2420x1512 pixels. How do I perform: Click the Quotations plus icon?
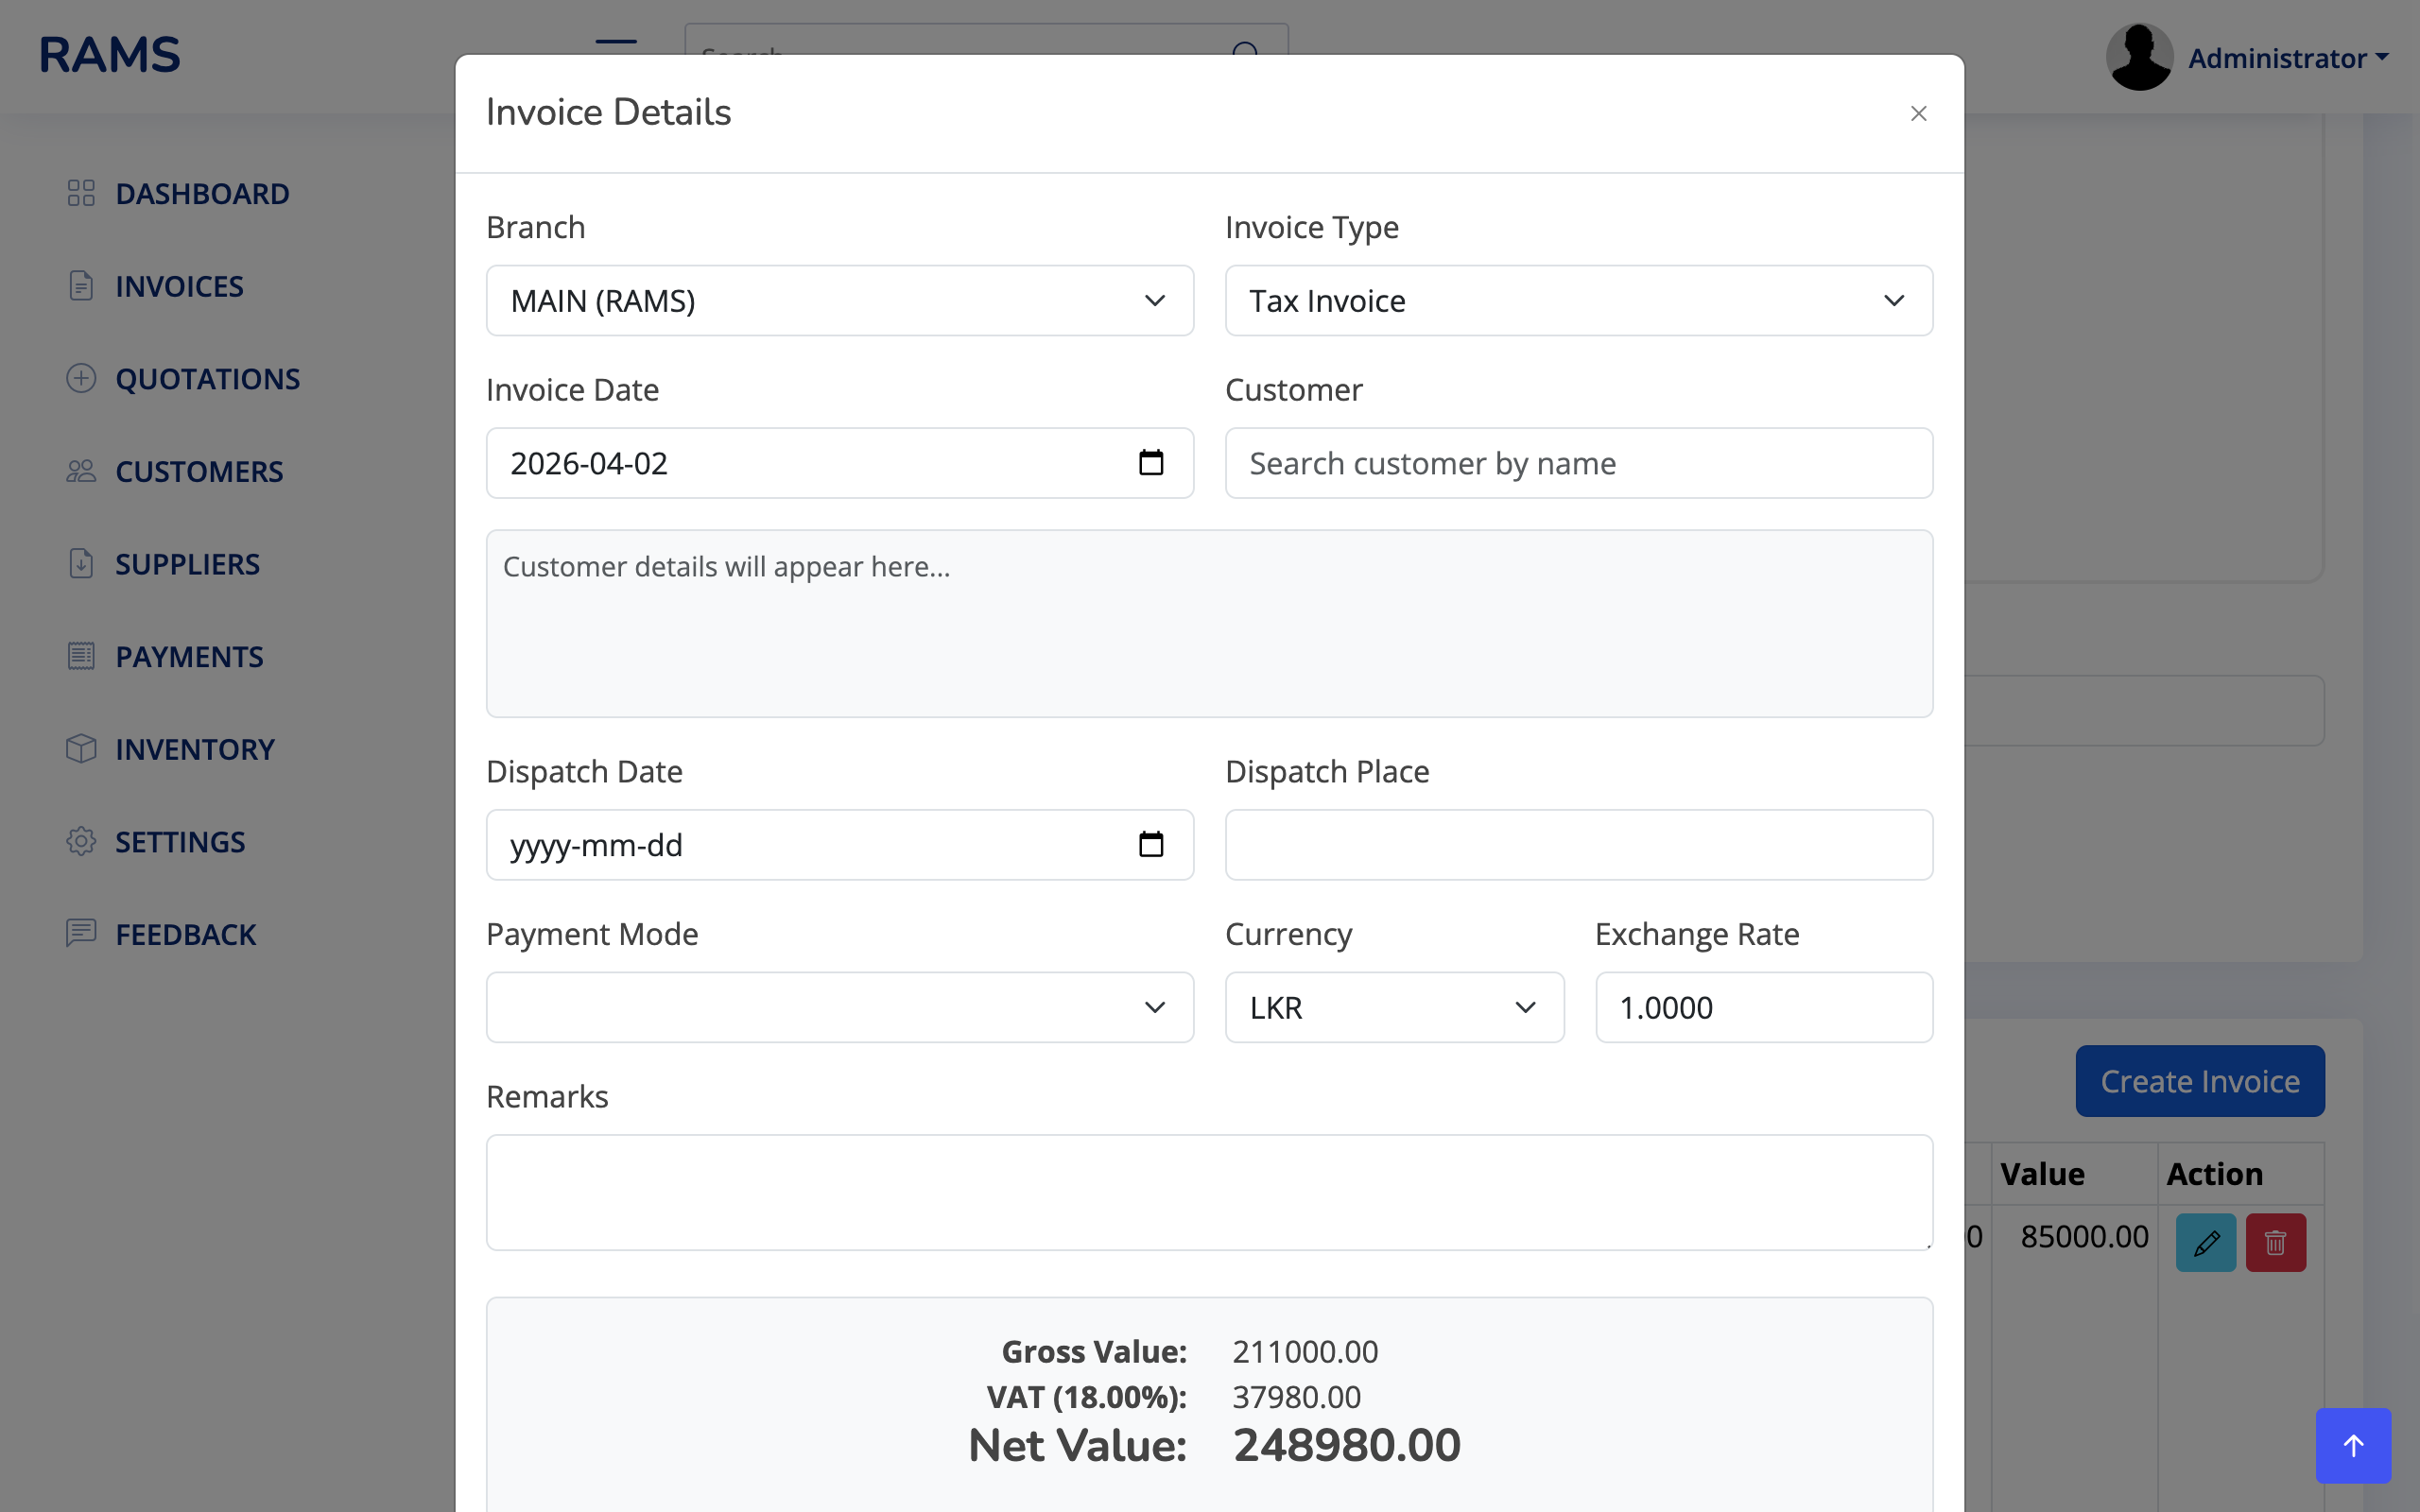[x=81, y=378]
